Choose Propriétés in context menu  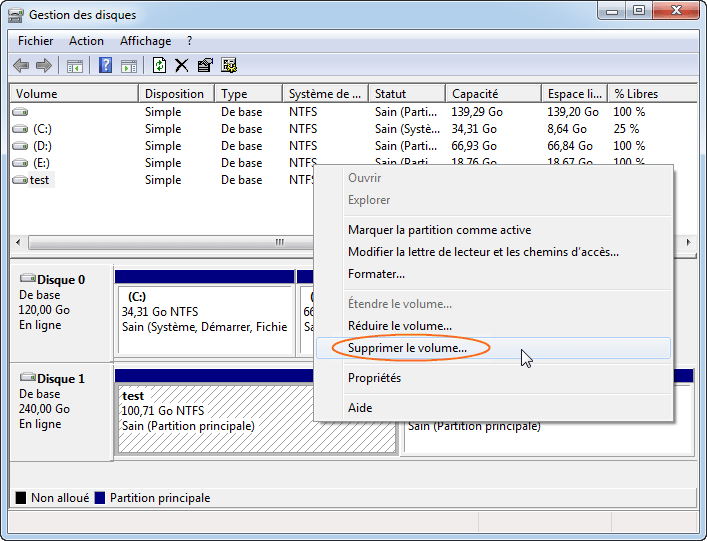493,378
